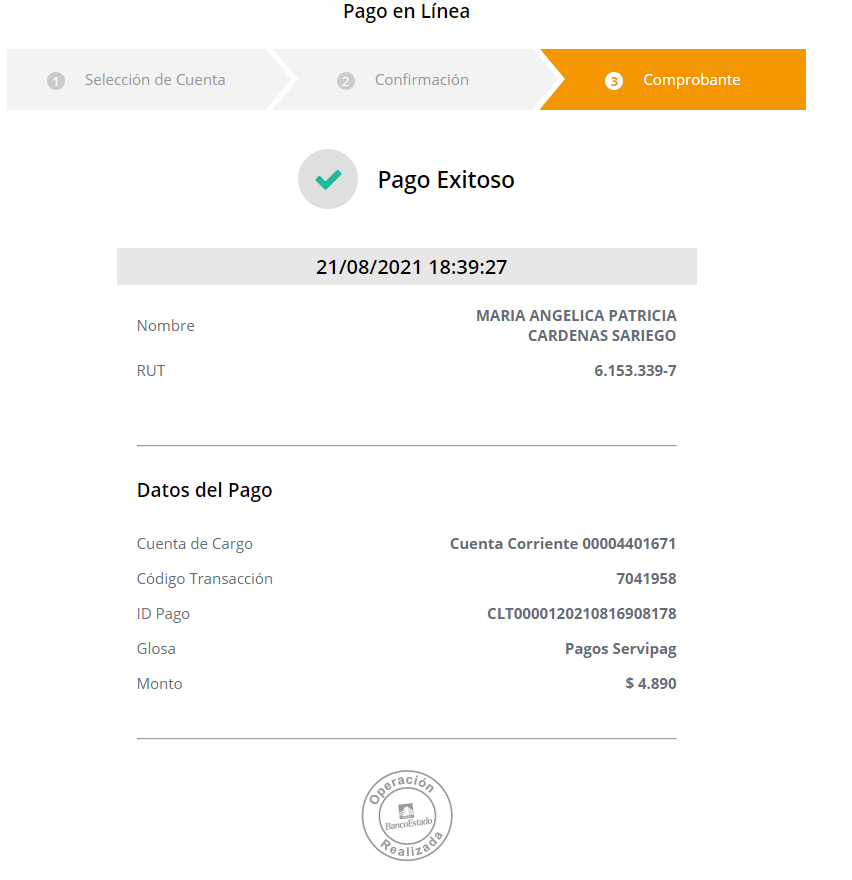Viewport: 852px width, 880px height.
Task: Click the ID Pago value CLT000120210816908178
Action: [581, 613]
